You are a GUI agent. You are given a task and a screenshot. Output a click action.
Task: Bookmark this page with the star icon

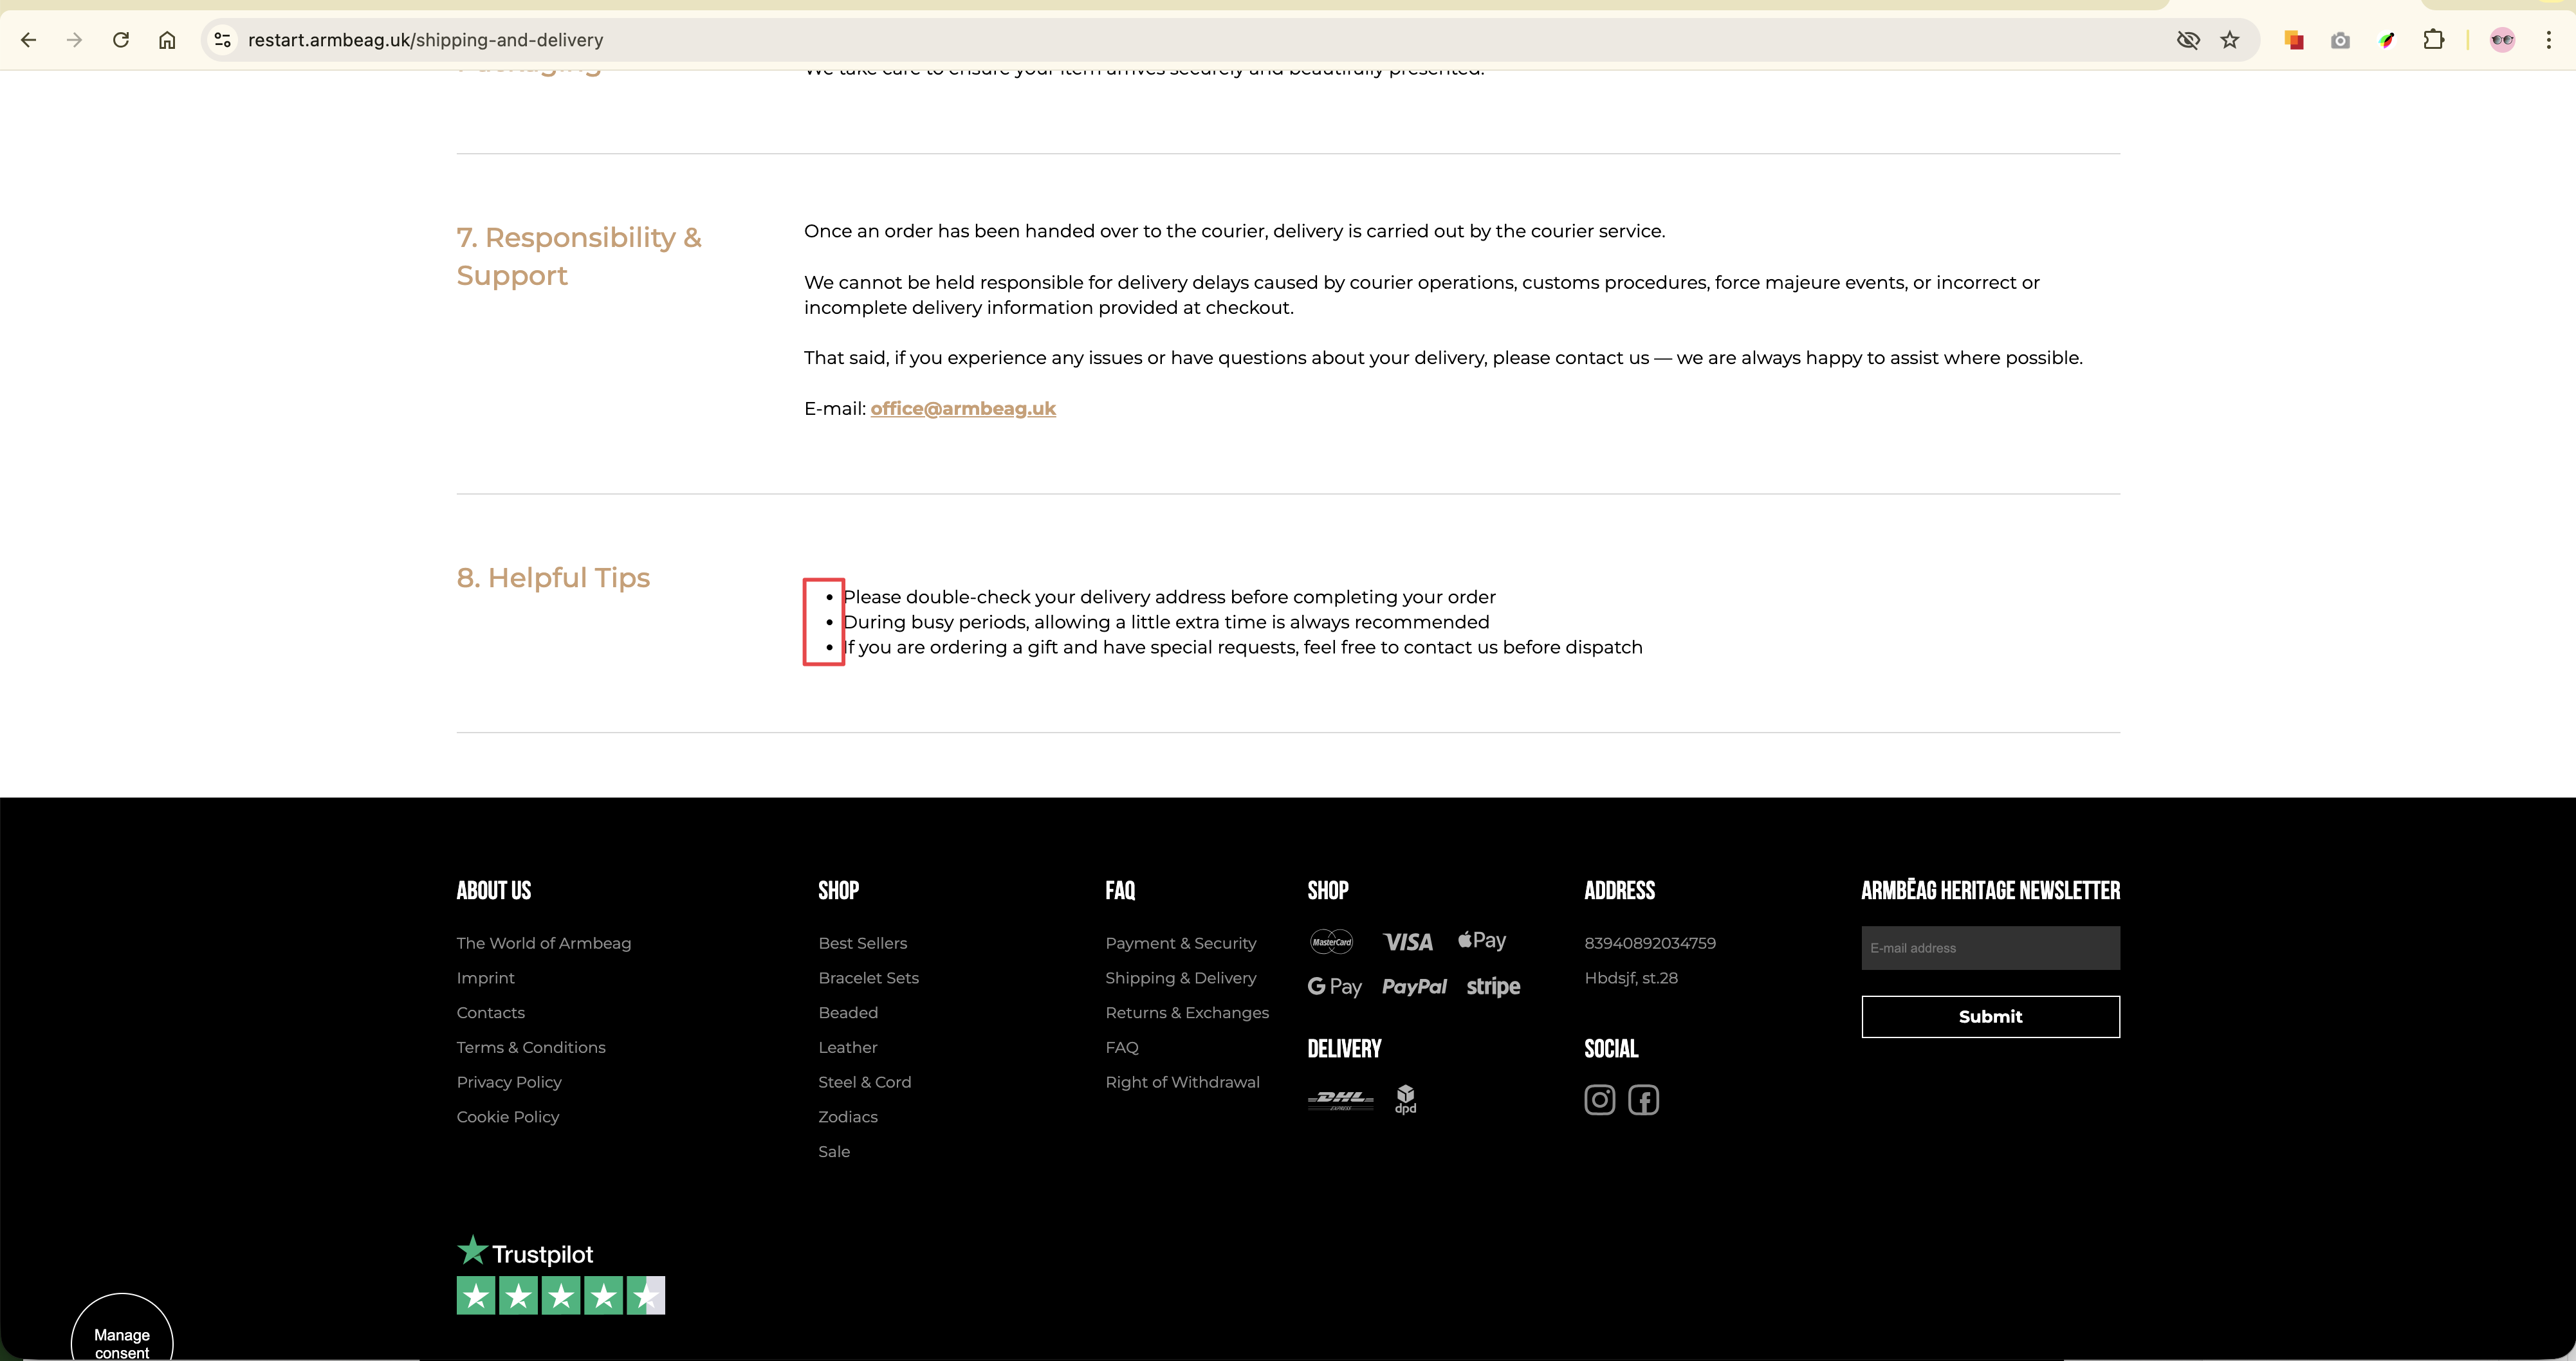tap(2230, 40)
